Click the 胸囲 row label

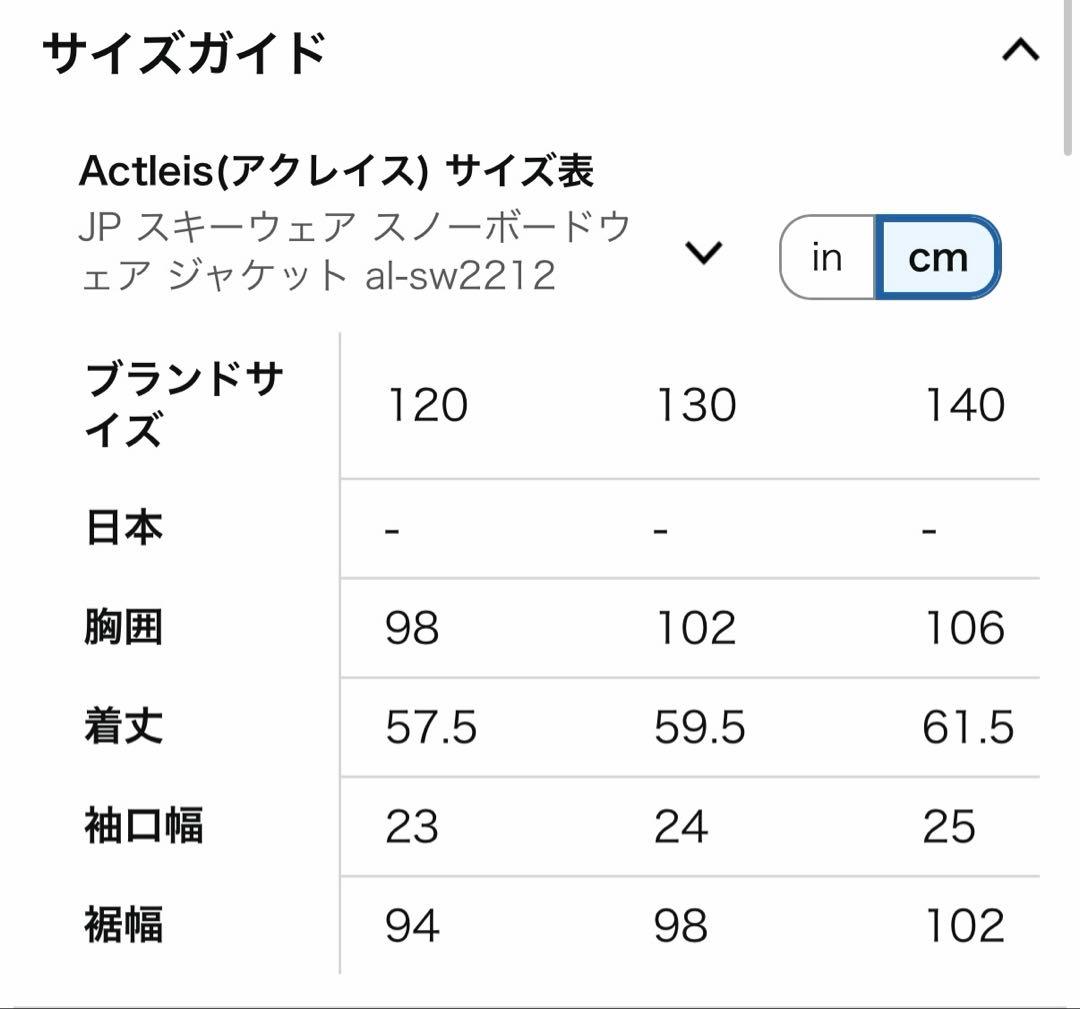tap(120, 628)
